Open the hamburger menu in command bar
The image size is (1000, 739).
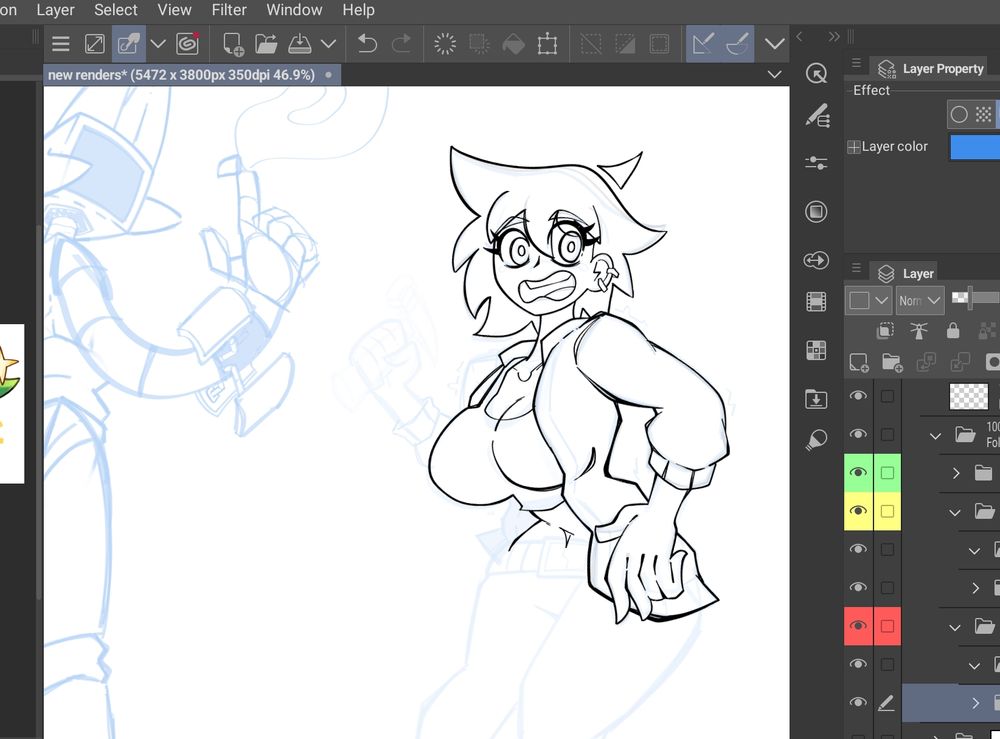coord(61,44)
